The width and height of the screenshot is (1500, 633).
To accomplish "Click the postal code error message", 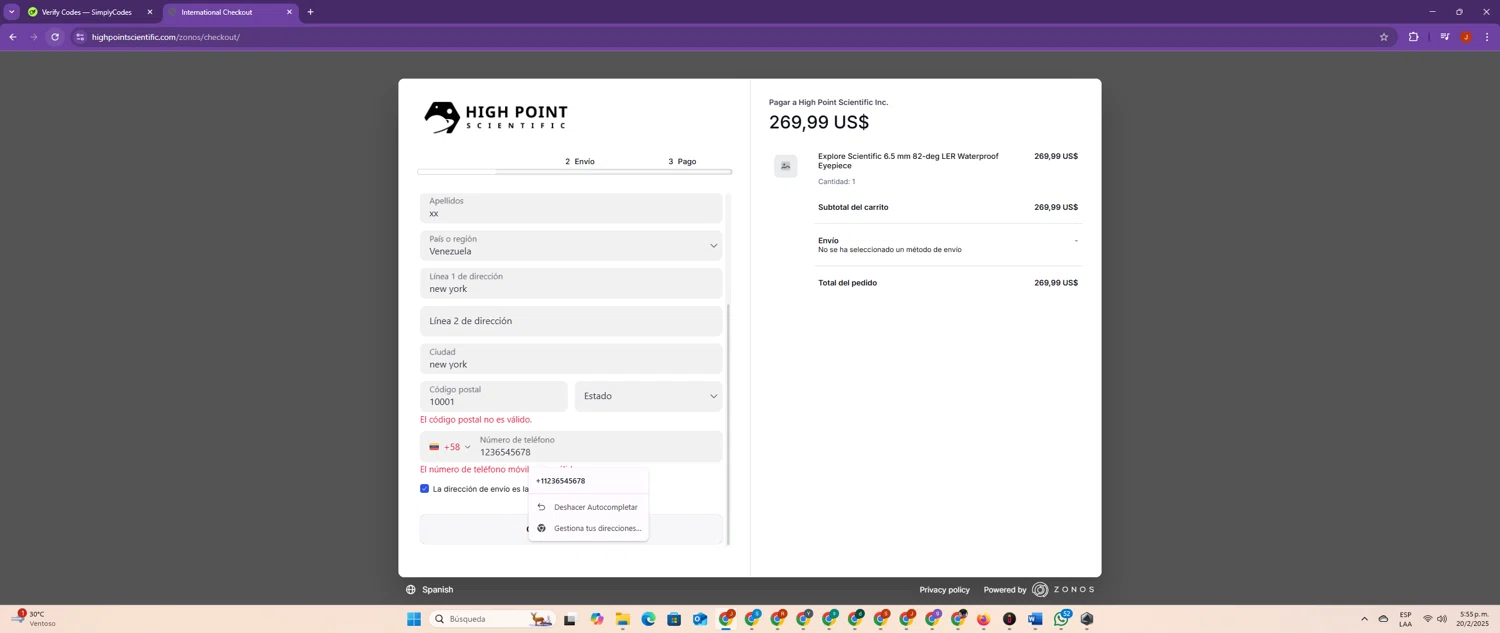I will [476, 420].
